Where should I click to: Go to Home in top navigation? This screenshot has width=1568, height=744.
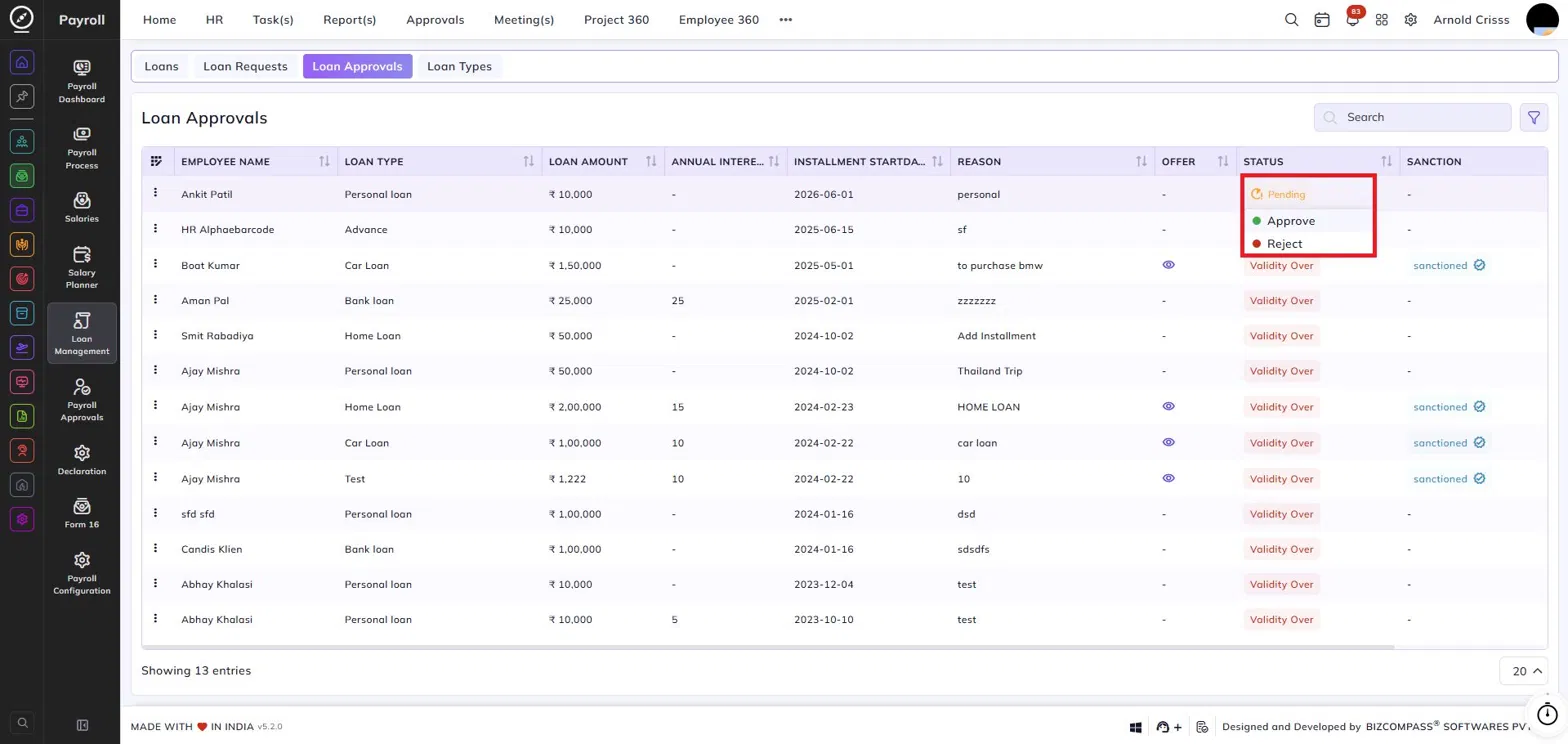coord(159,20)
